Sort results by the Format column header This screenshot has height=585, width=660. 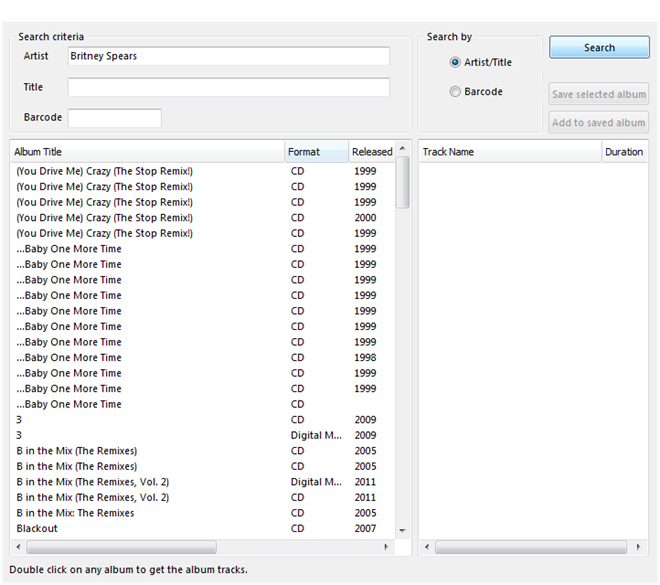coord(317,152)
